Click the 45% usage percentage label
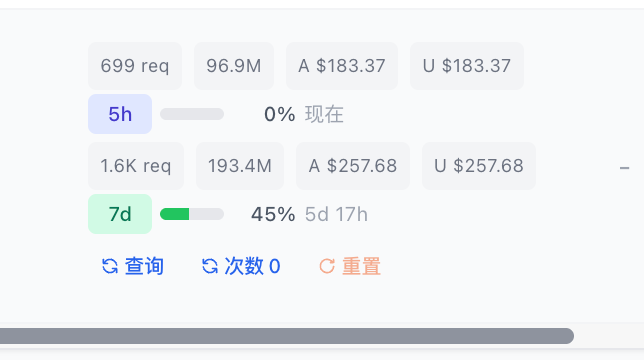The image size is (644, 360). pyautogui.click(x=273, y=214)
